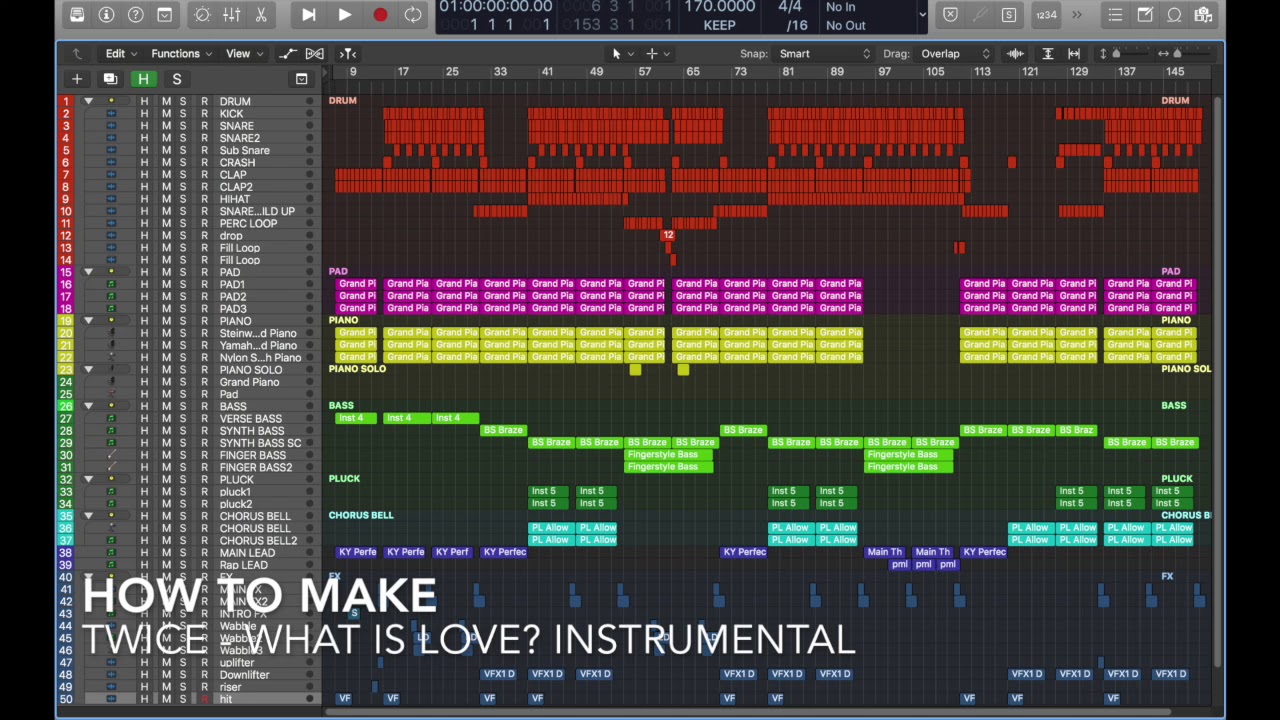The image size is (1280, 720).
Task: Click the KEEP tempo mode label
Action: pos(719,26)
